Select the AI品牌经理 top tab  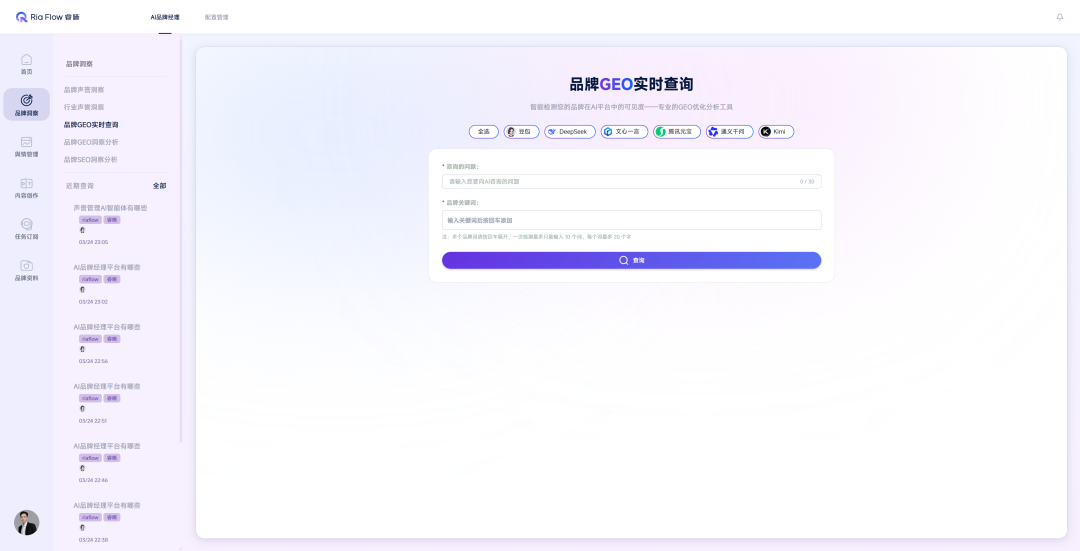(x=165, y=17)
